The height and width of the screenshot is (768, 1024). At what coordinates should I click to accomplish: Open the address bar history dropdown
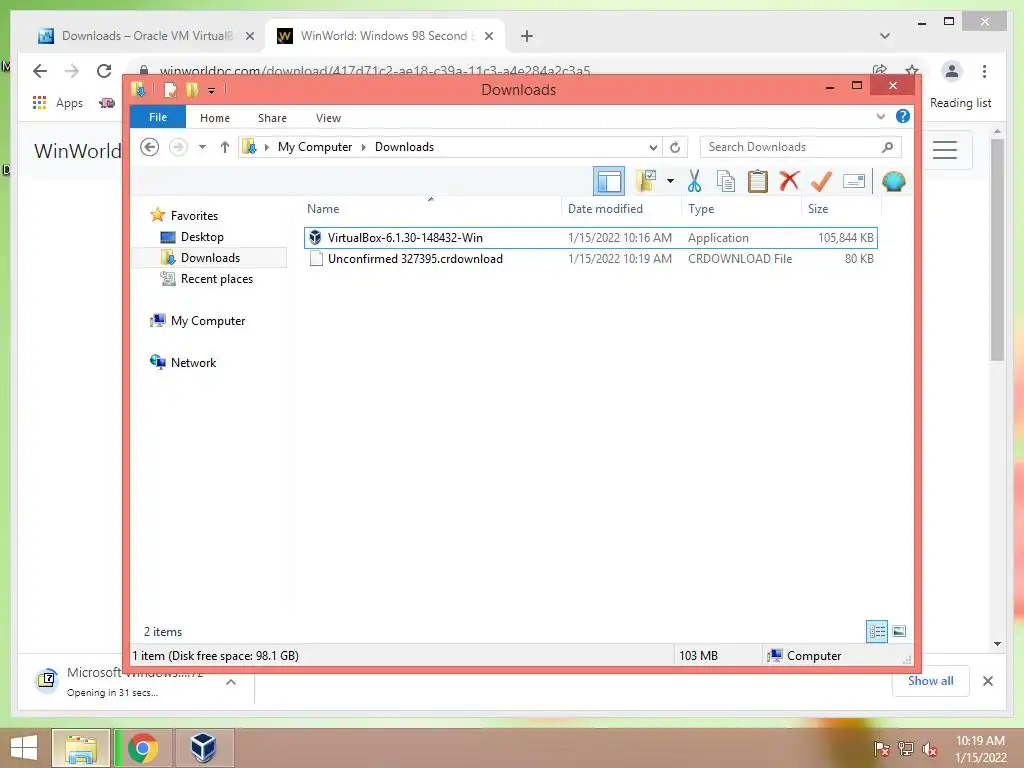(x=652, y=147)
